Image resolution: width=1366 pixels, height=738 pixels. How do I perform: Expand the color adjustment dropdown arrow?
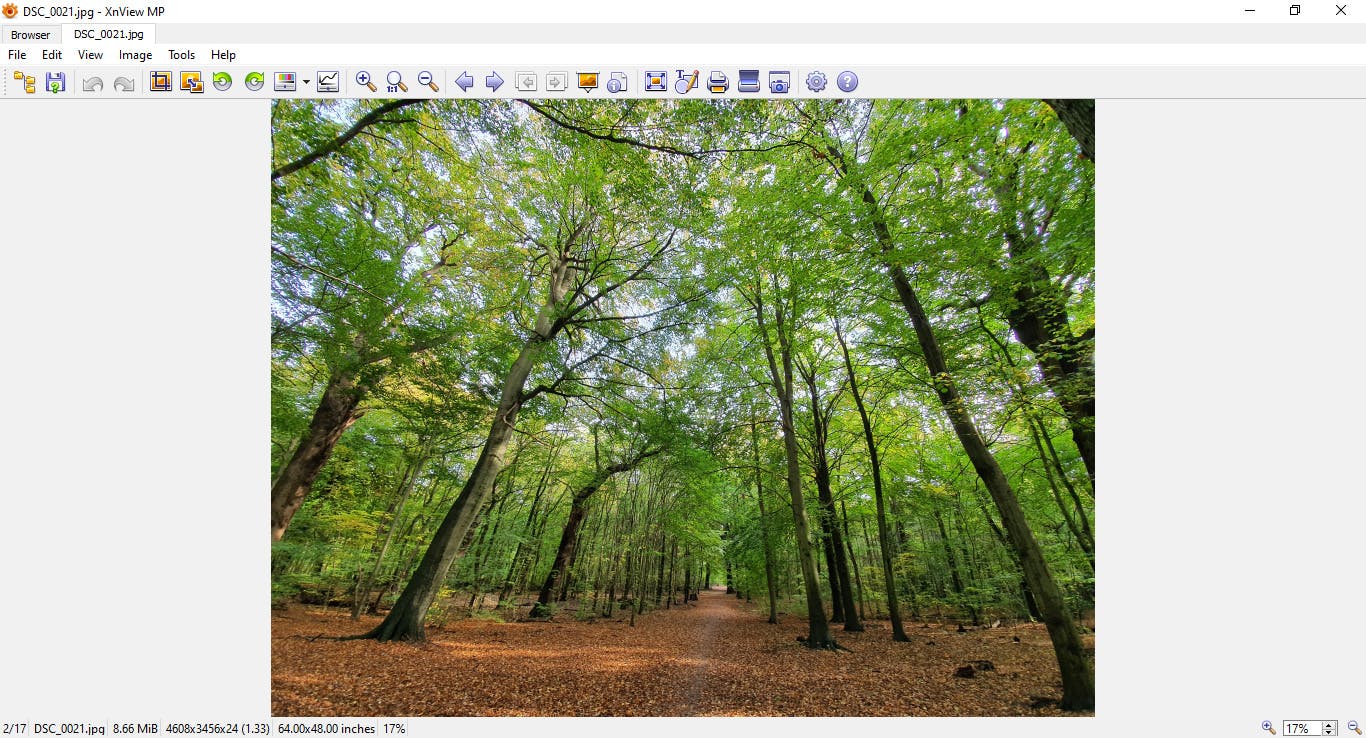(305, 83)
